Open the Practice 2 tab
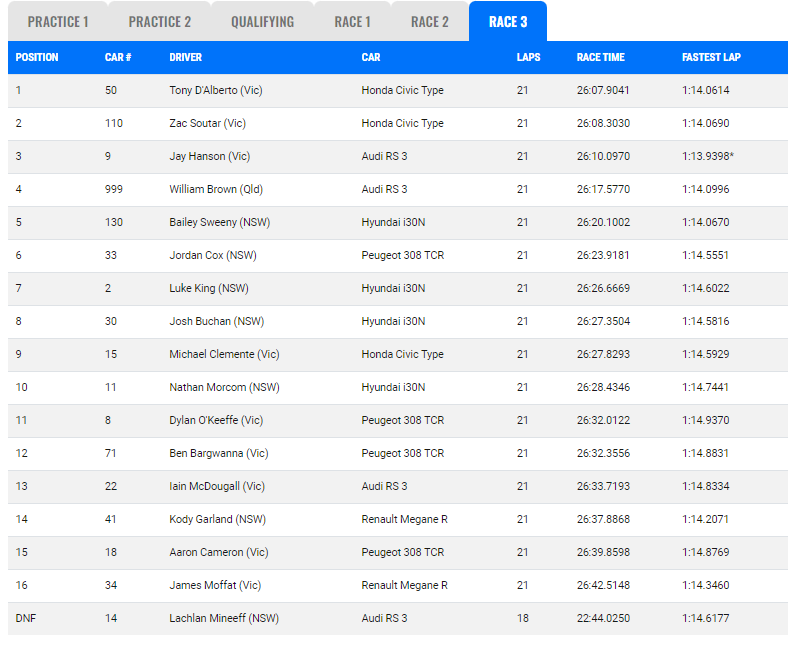Screen dimensions: 796x646 (159, 22)
